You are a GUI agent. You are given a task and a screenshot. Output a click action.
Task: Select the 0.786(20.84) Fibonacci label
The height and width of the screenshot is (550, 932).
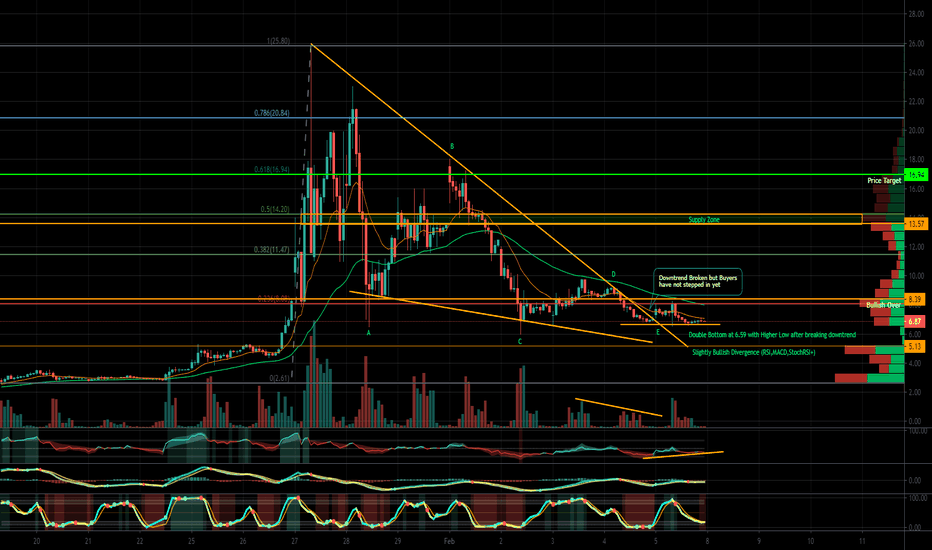coord(272,113)
